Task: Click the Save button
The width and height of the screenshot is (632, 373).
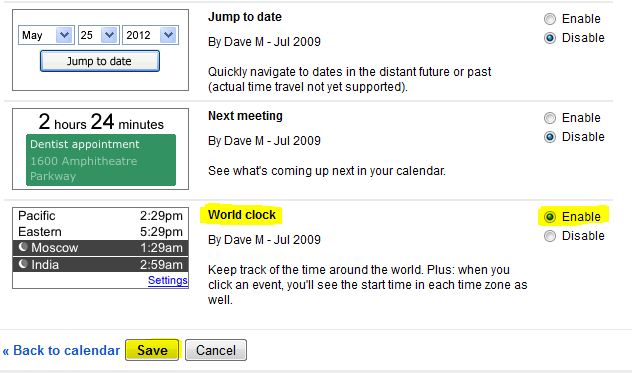Action: pyautogui.click(x=152, y=350)
